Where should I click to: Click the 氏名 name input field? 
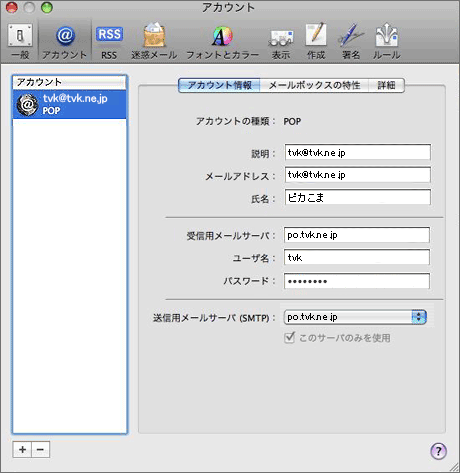[358, 198]
